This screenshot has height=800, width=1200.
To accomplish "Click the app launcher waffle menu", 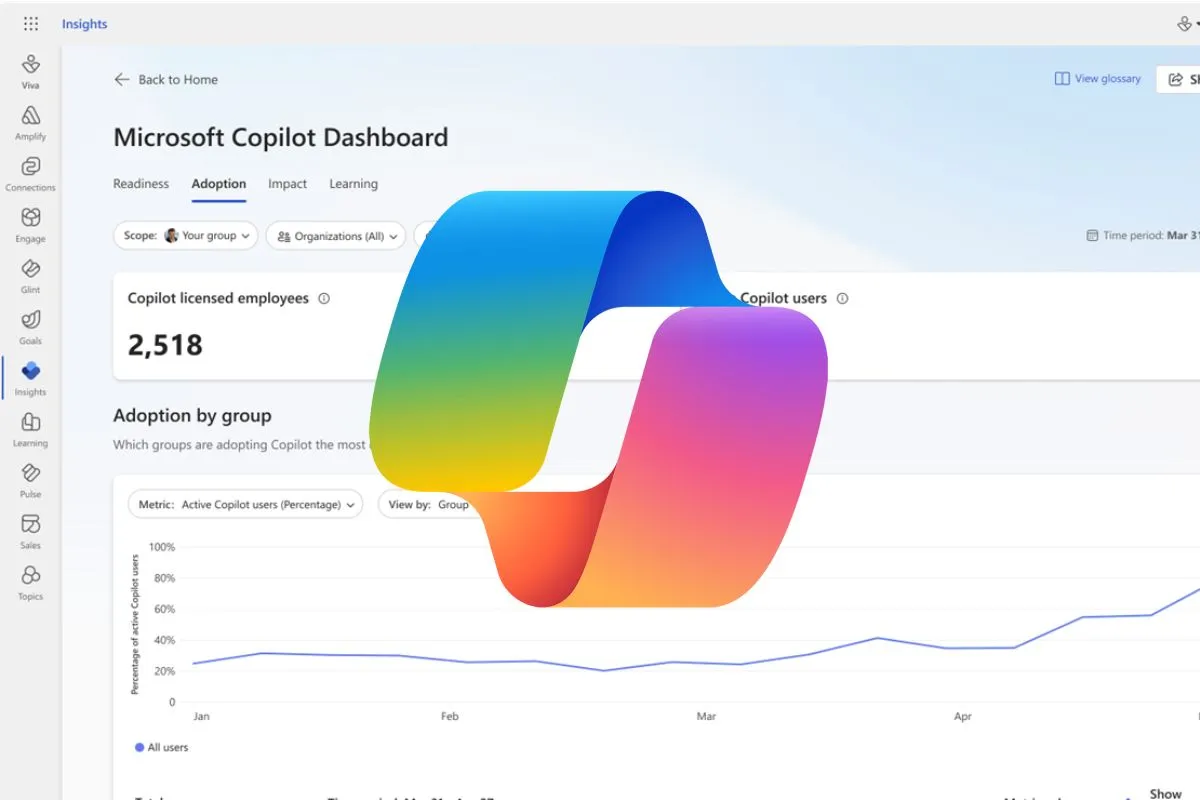I will [x=30, y=23].
